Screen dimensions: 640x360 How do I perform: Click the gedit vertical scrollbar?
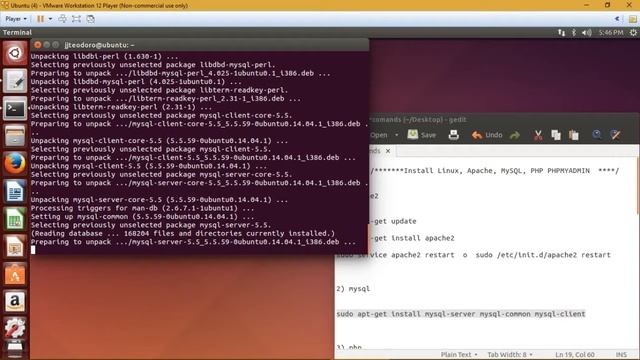point(638,186)
